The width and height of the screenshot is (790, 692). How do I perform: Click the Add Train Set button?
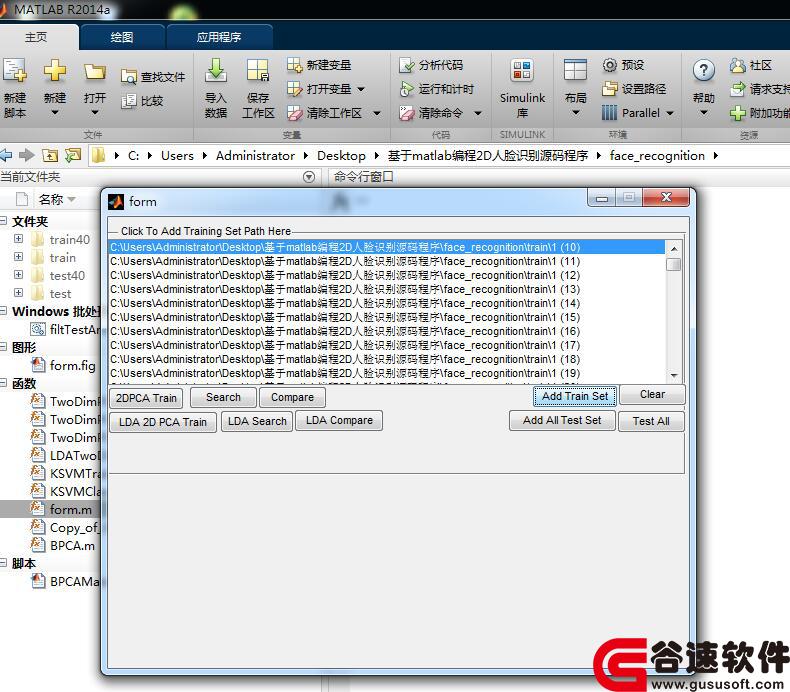click(575, 396)
